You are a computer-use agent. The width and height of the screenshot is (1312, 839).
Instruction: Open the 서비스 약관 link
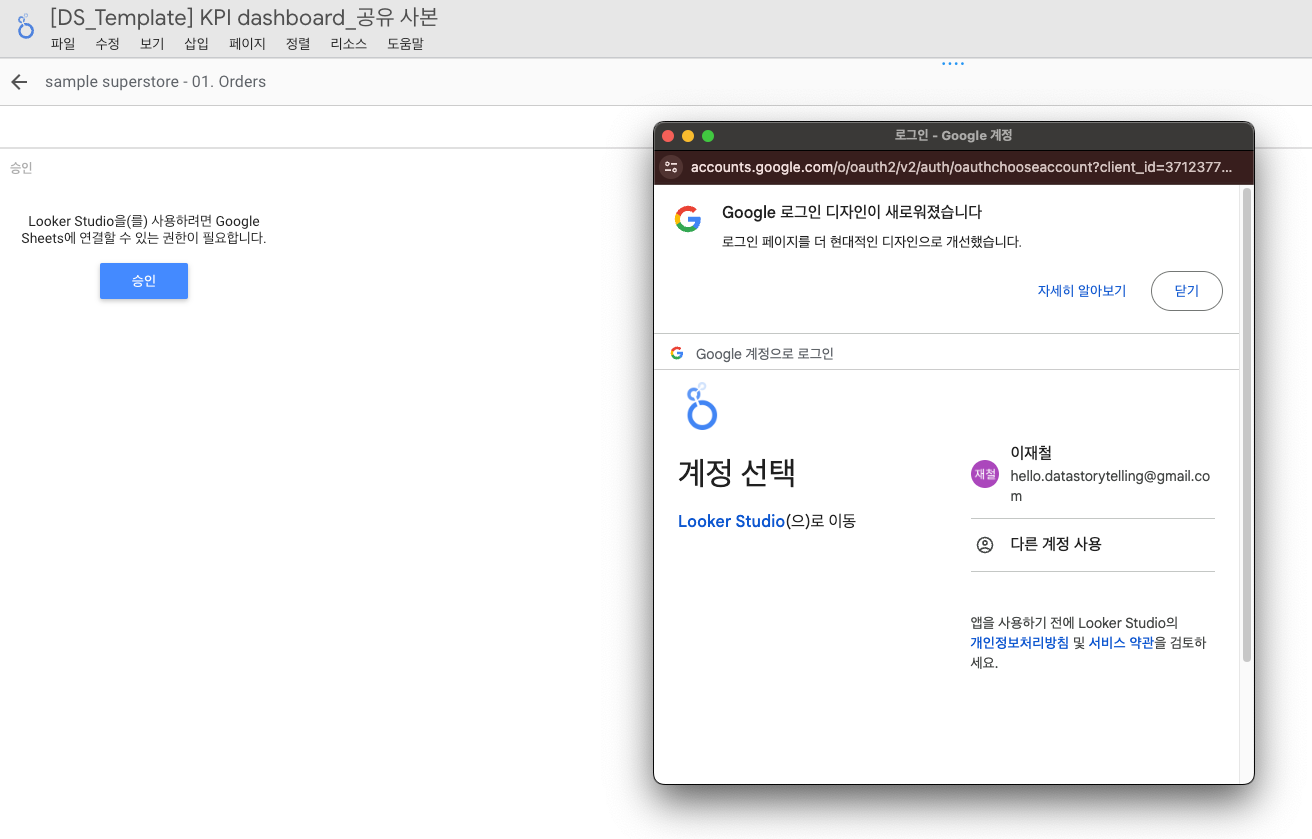click(x=1121, y=643)
